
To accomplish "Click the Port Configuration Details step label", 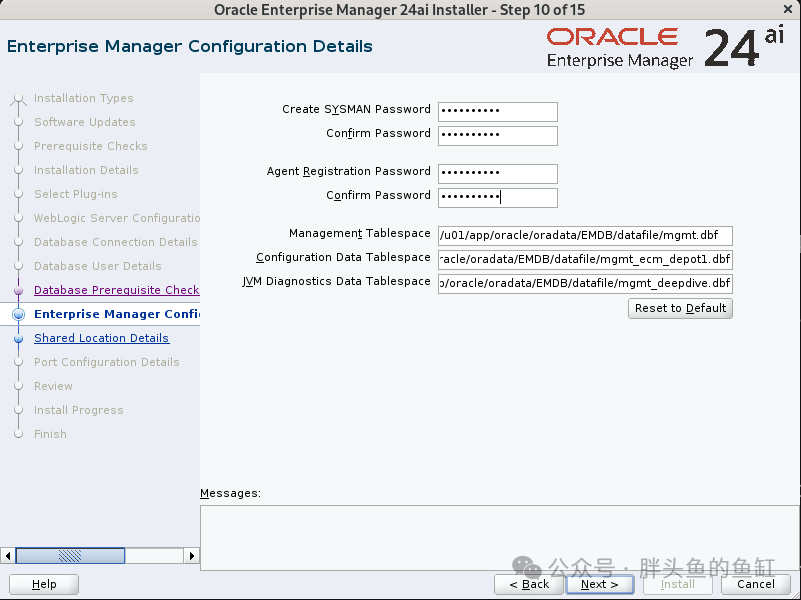I will (x=107, y=362).
